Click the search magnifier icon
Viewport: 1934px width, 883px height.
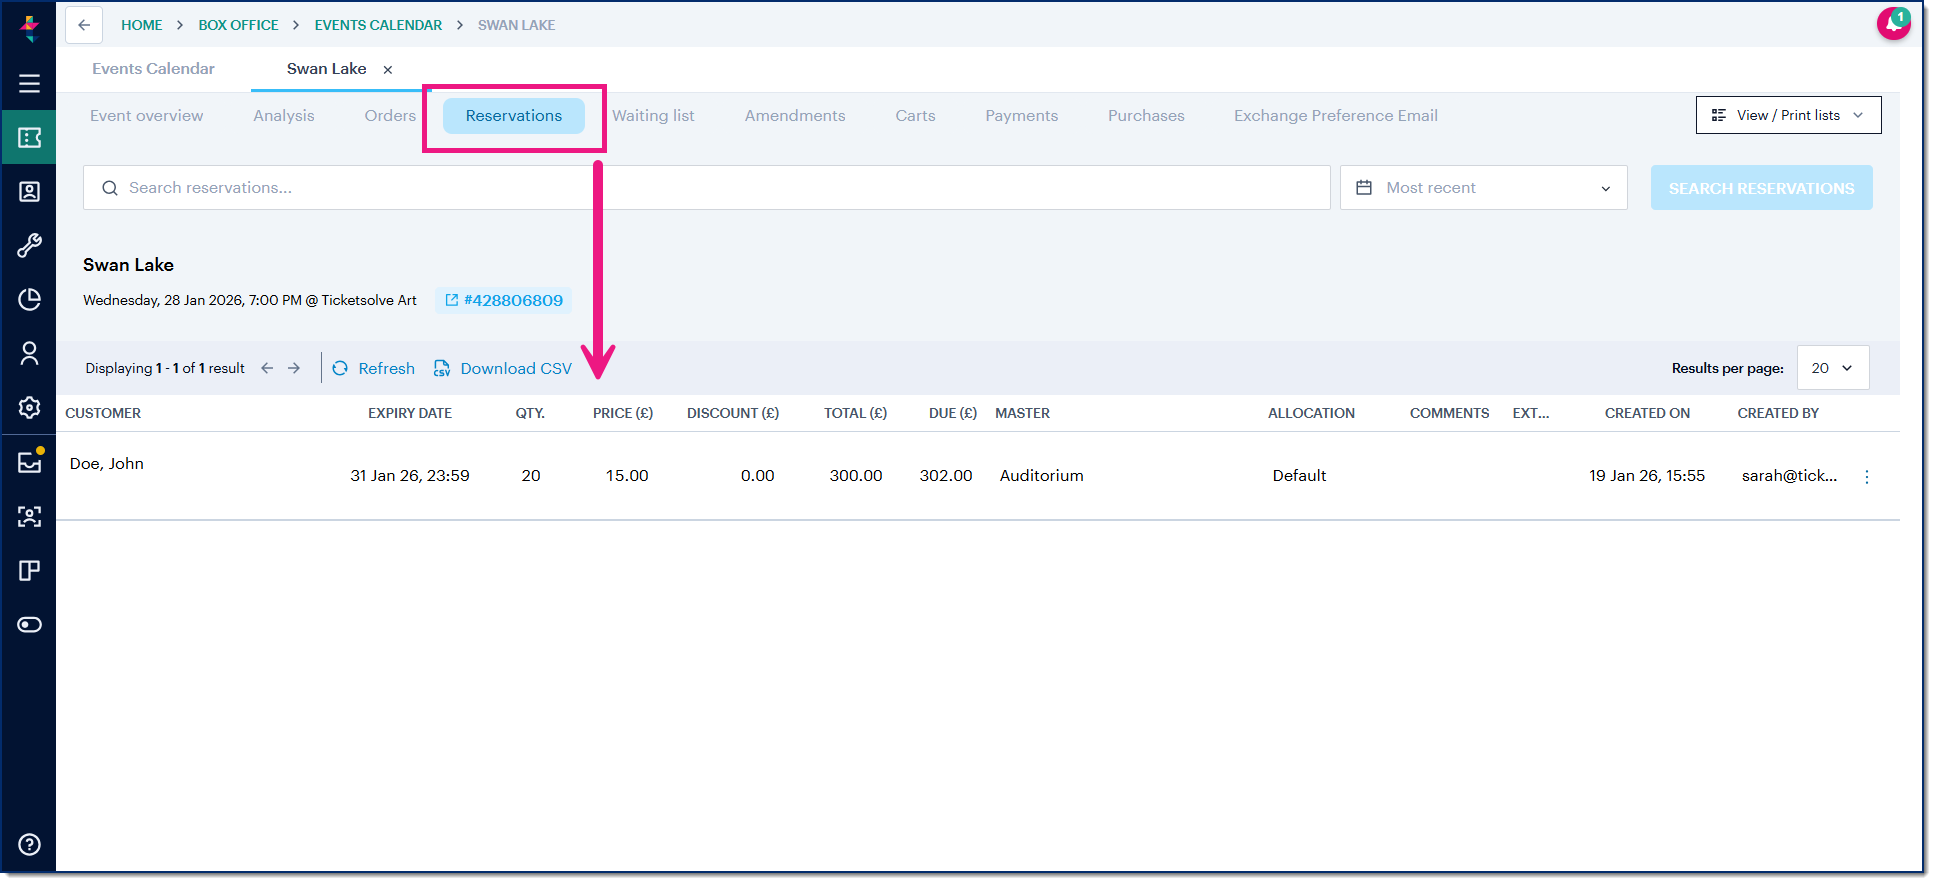110,188
